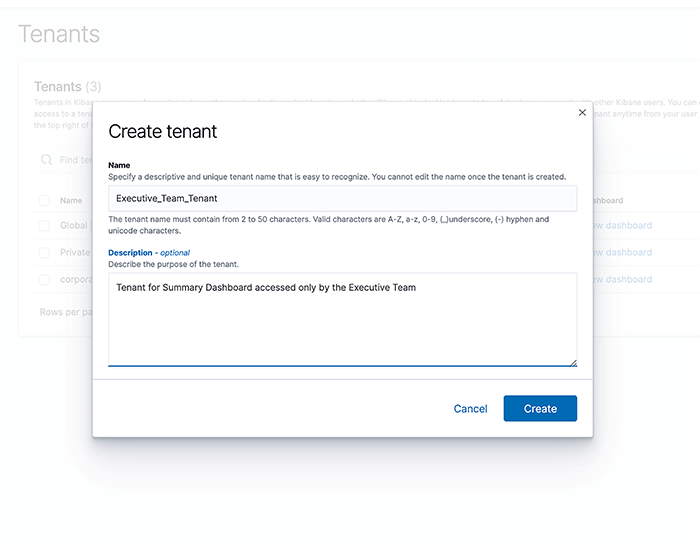Screen dimensions: 700x546
Task: Toggle the select-all tenants header checkbox
Action: pos(44,200)
